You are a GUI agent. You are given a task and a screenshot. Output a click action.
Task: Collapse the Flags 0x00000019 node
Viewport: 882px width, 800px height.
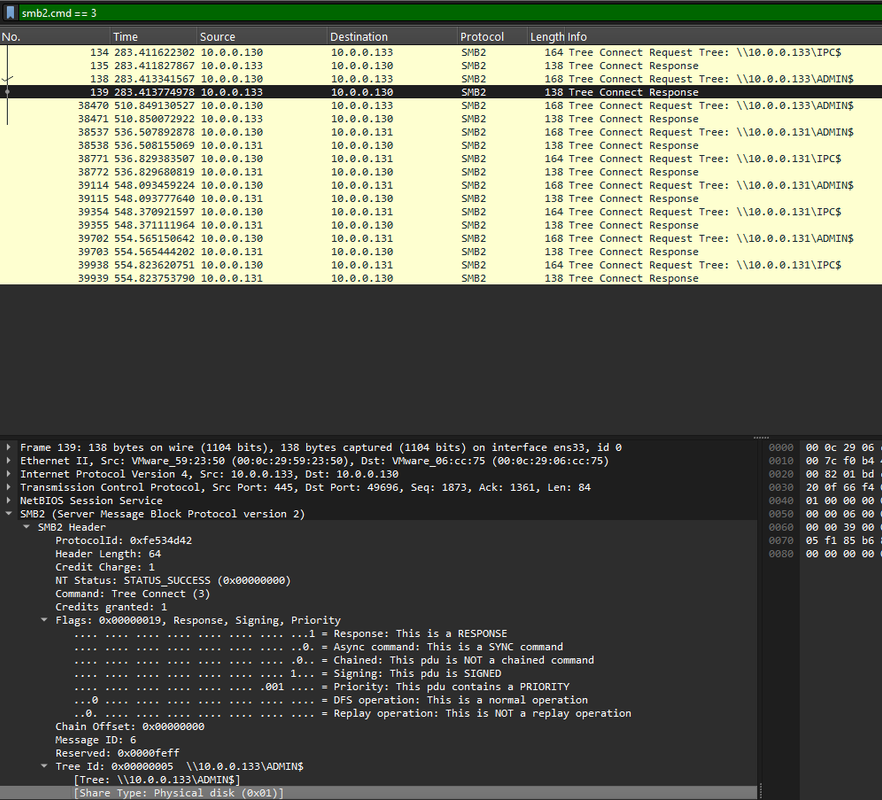click(x=44, y=621)
